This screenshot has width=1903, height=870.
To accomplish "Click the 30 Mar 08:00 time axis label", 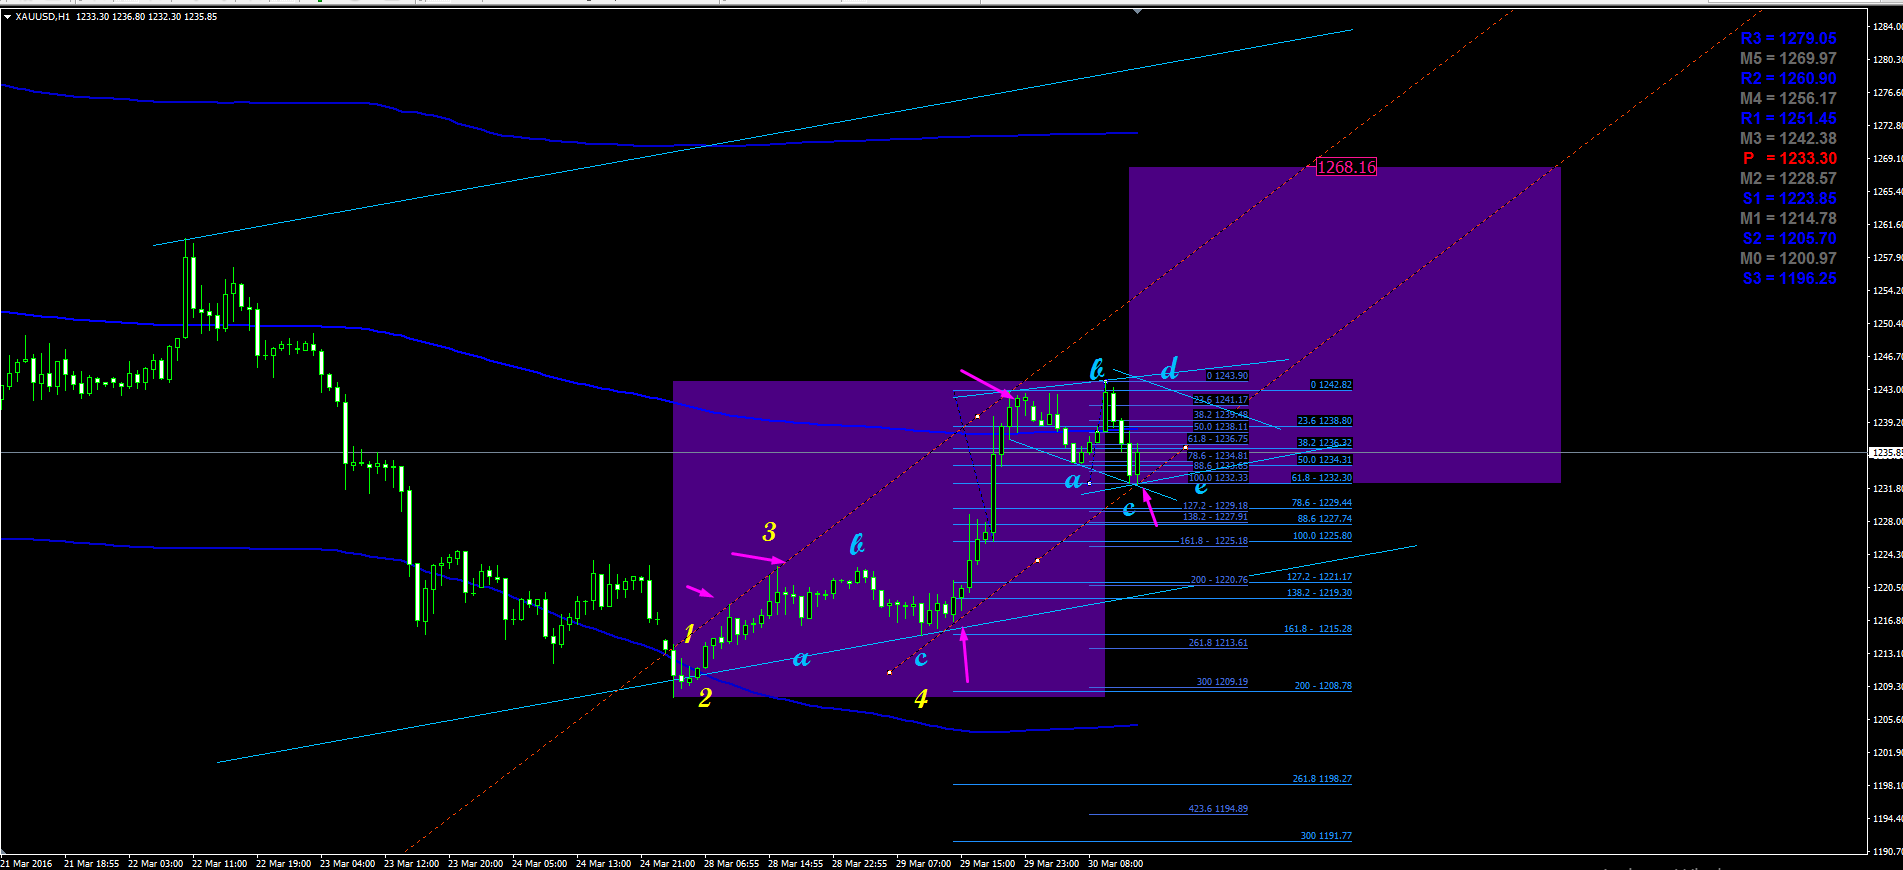I will [x=1115, y=863].
